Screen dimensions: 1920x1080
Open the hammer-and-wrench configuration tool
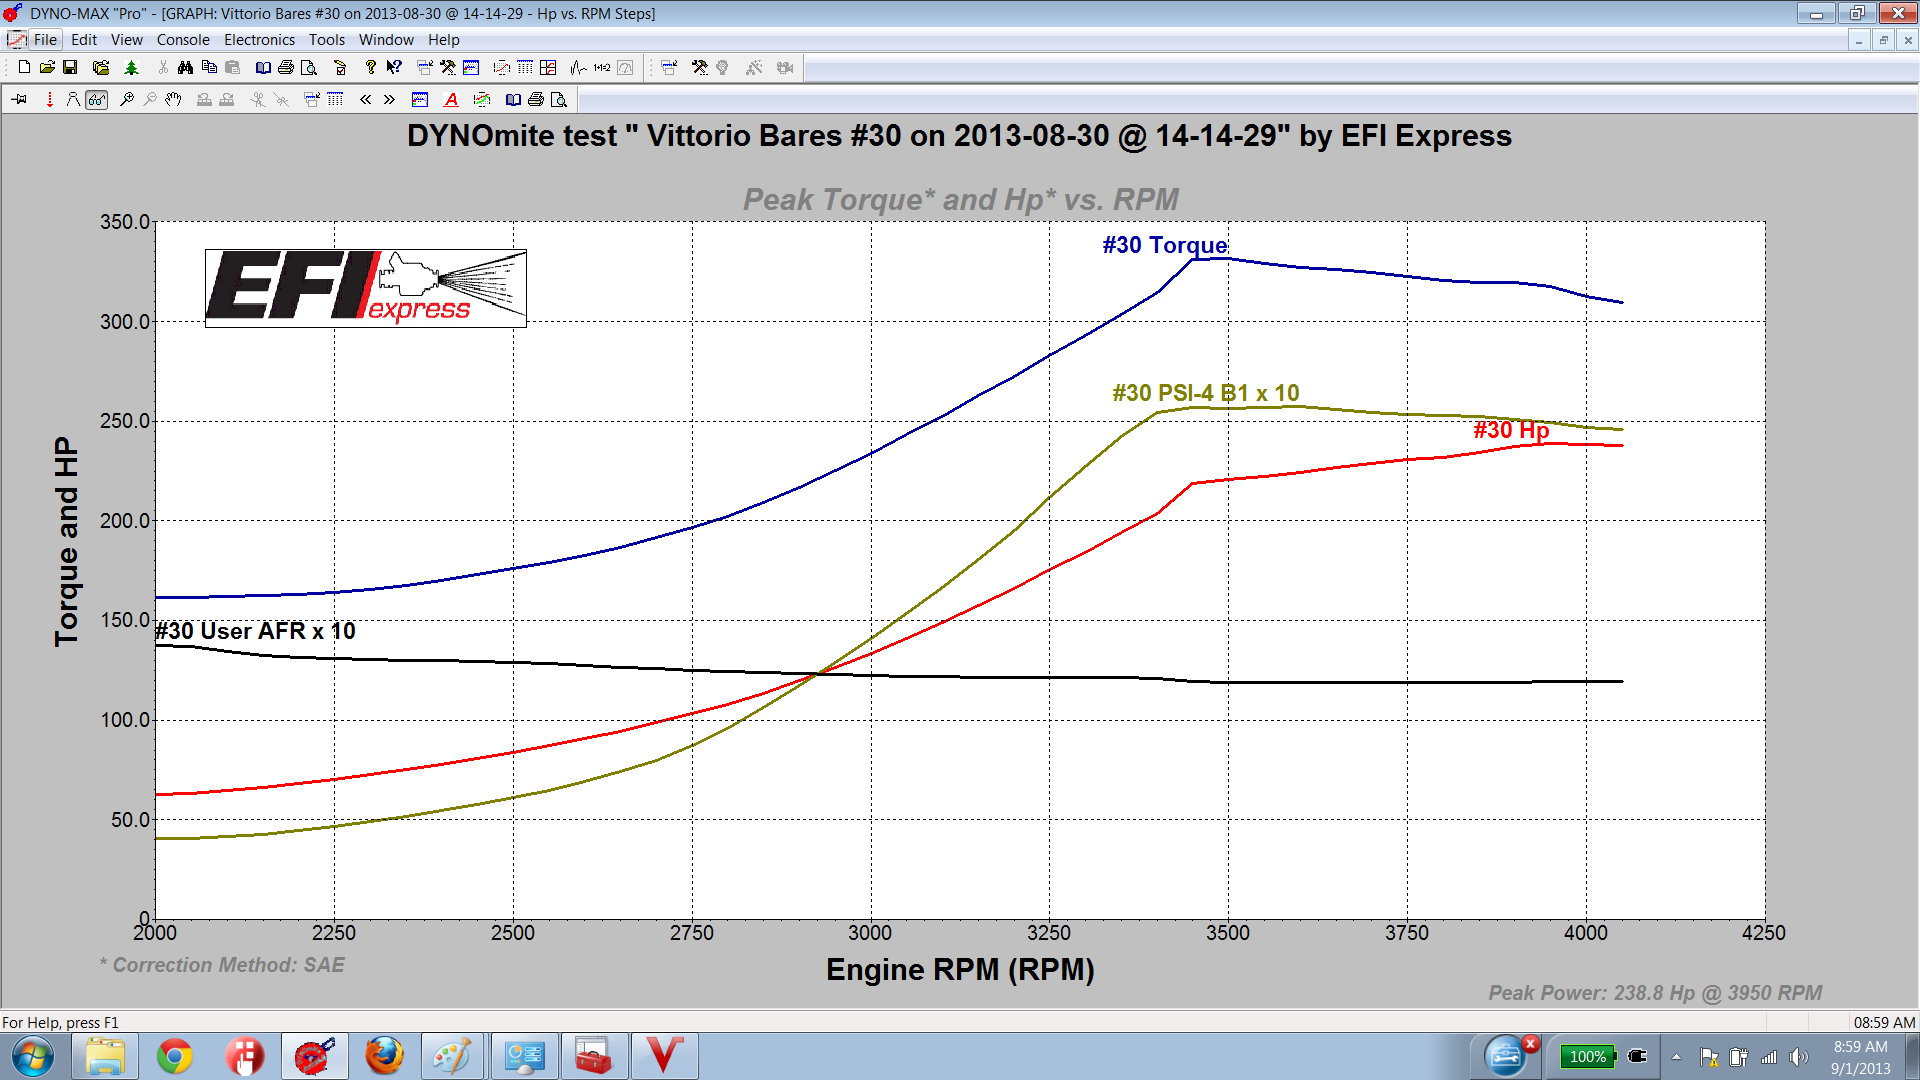click(447, 68)
